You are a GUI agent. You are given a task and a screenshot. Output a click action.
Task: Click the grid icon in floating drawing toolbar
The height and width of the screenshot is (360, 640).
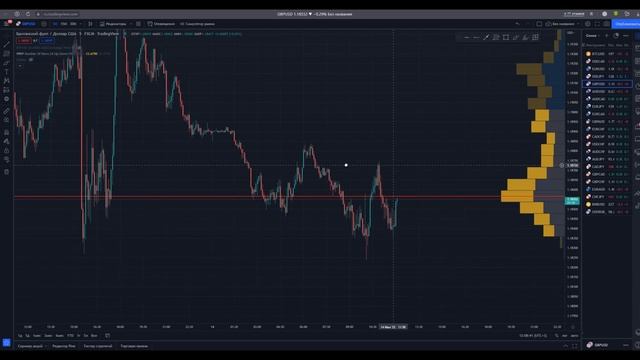click(x=535, y=37)
